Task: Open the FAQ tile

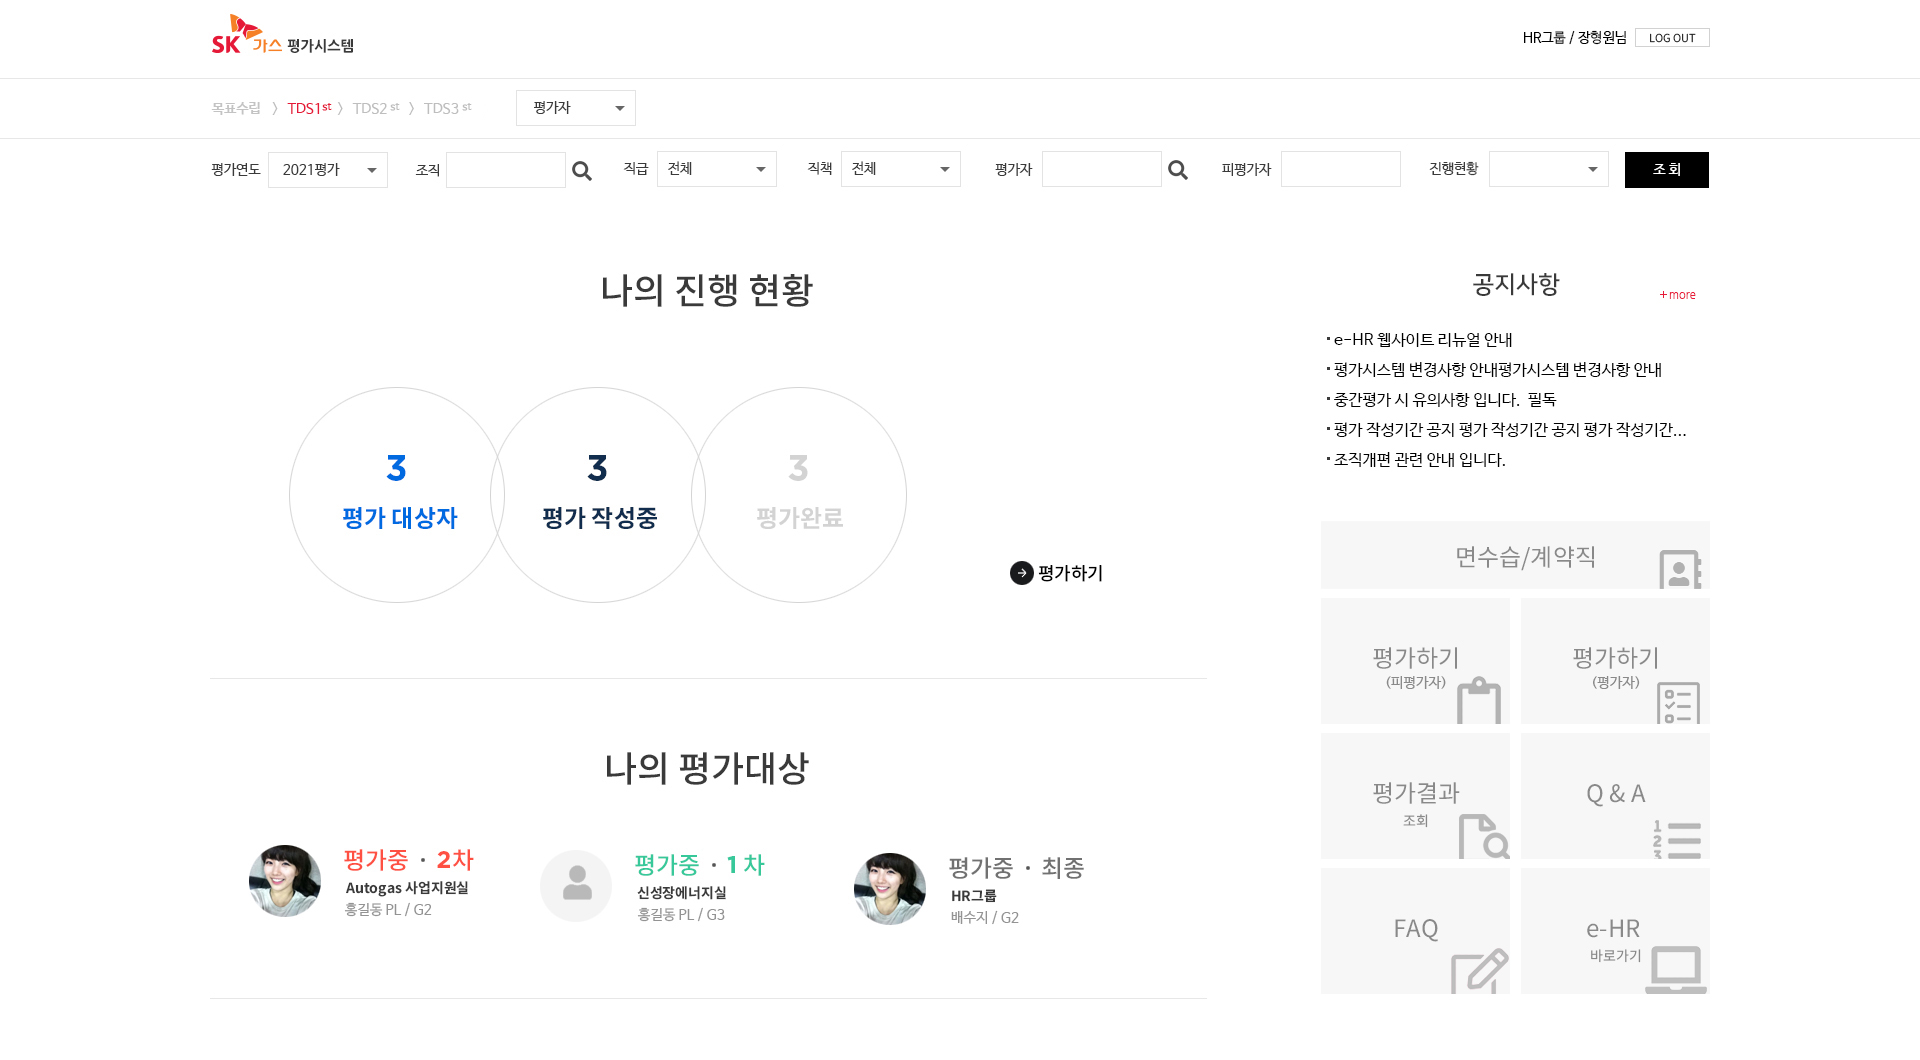Action: [1415, 931]
